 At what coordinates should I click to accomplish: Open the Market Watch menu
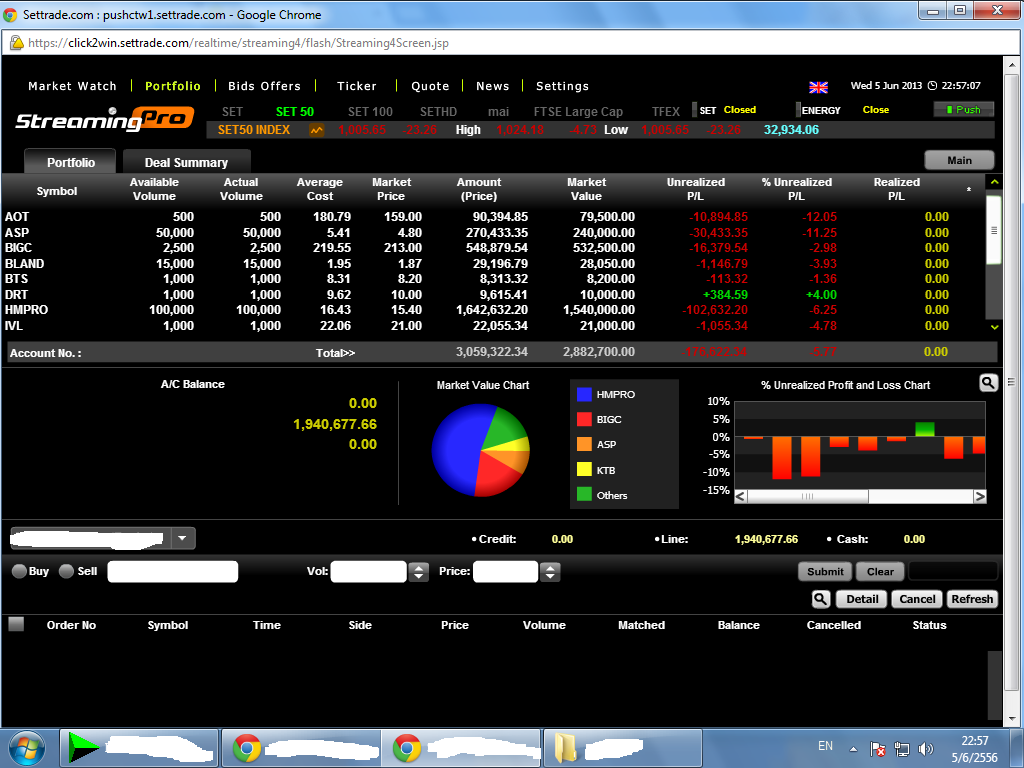72,86
